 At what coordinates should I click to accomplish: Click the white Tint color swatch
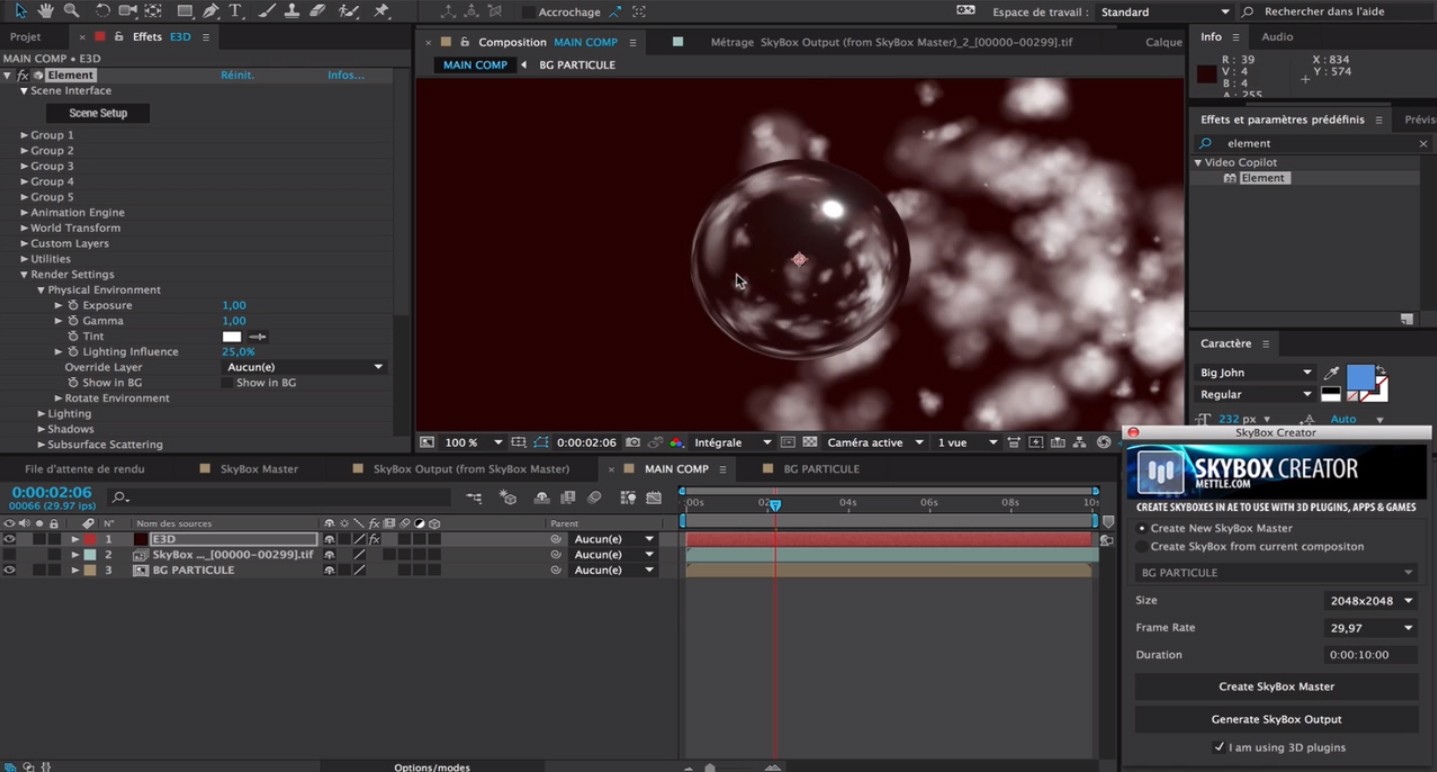(x=232, y=337)
